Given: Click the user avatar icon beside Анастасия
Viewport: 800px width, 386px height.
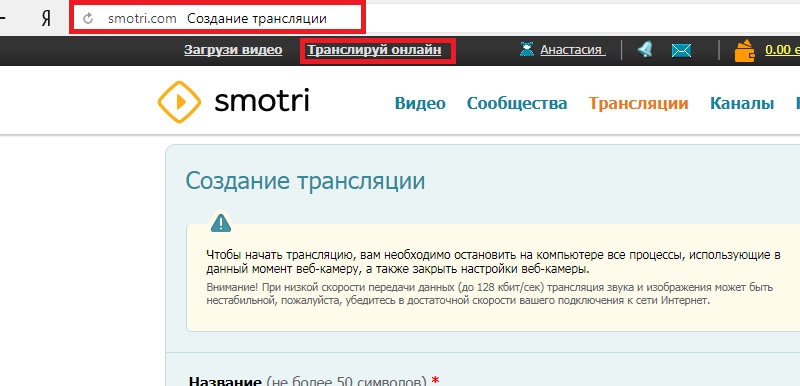Looking at the screenshot, I should coord(527,49).
